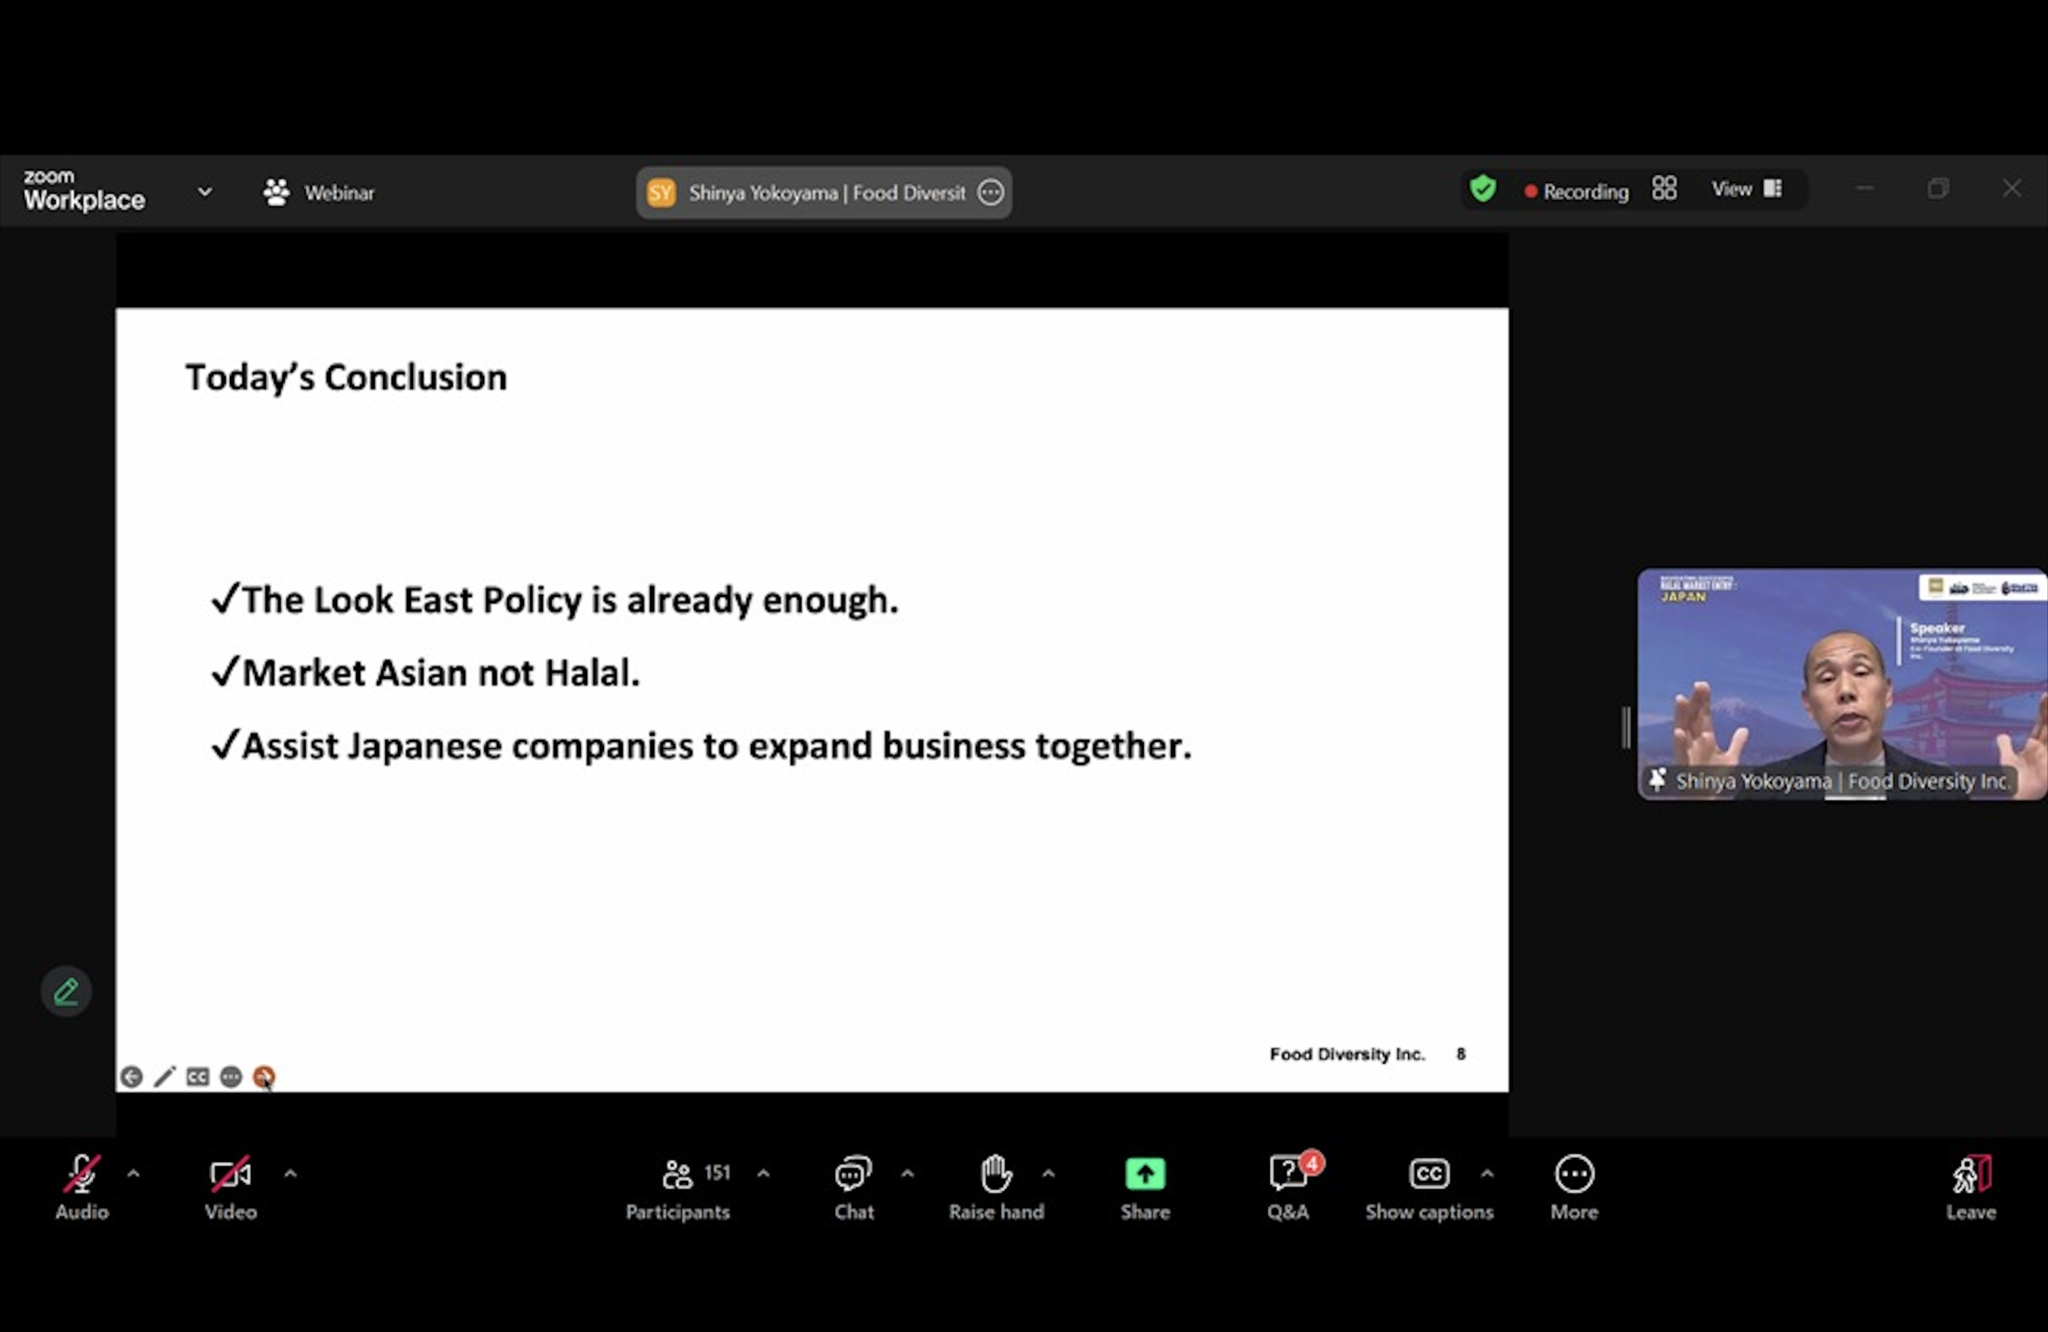The width and height of the screenshot is (2048, 1332).
Task: Click the speaker video thumbnail
Action: tap(1840, 684)
